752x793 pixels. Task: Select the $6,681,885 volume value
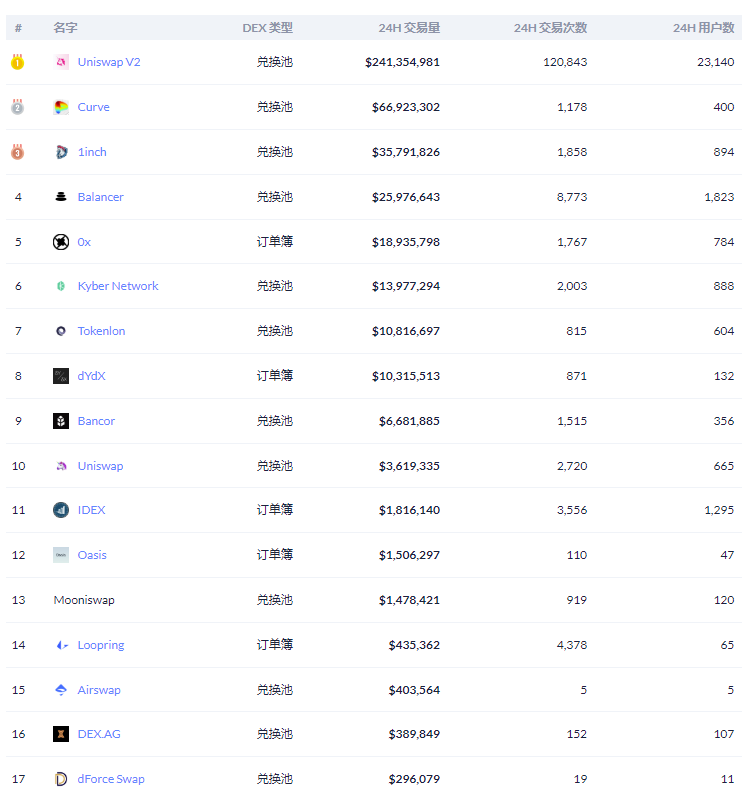point(409,421)
